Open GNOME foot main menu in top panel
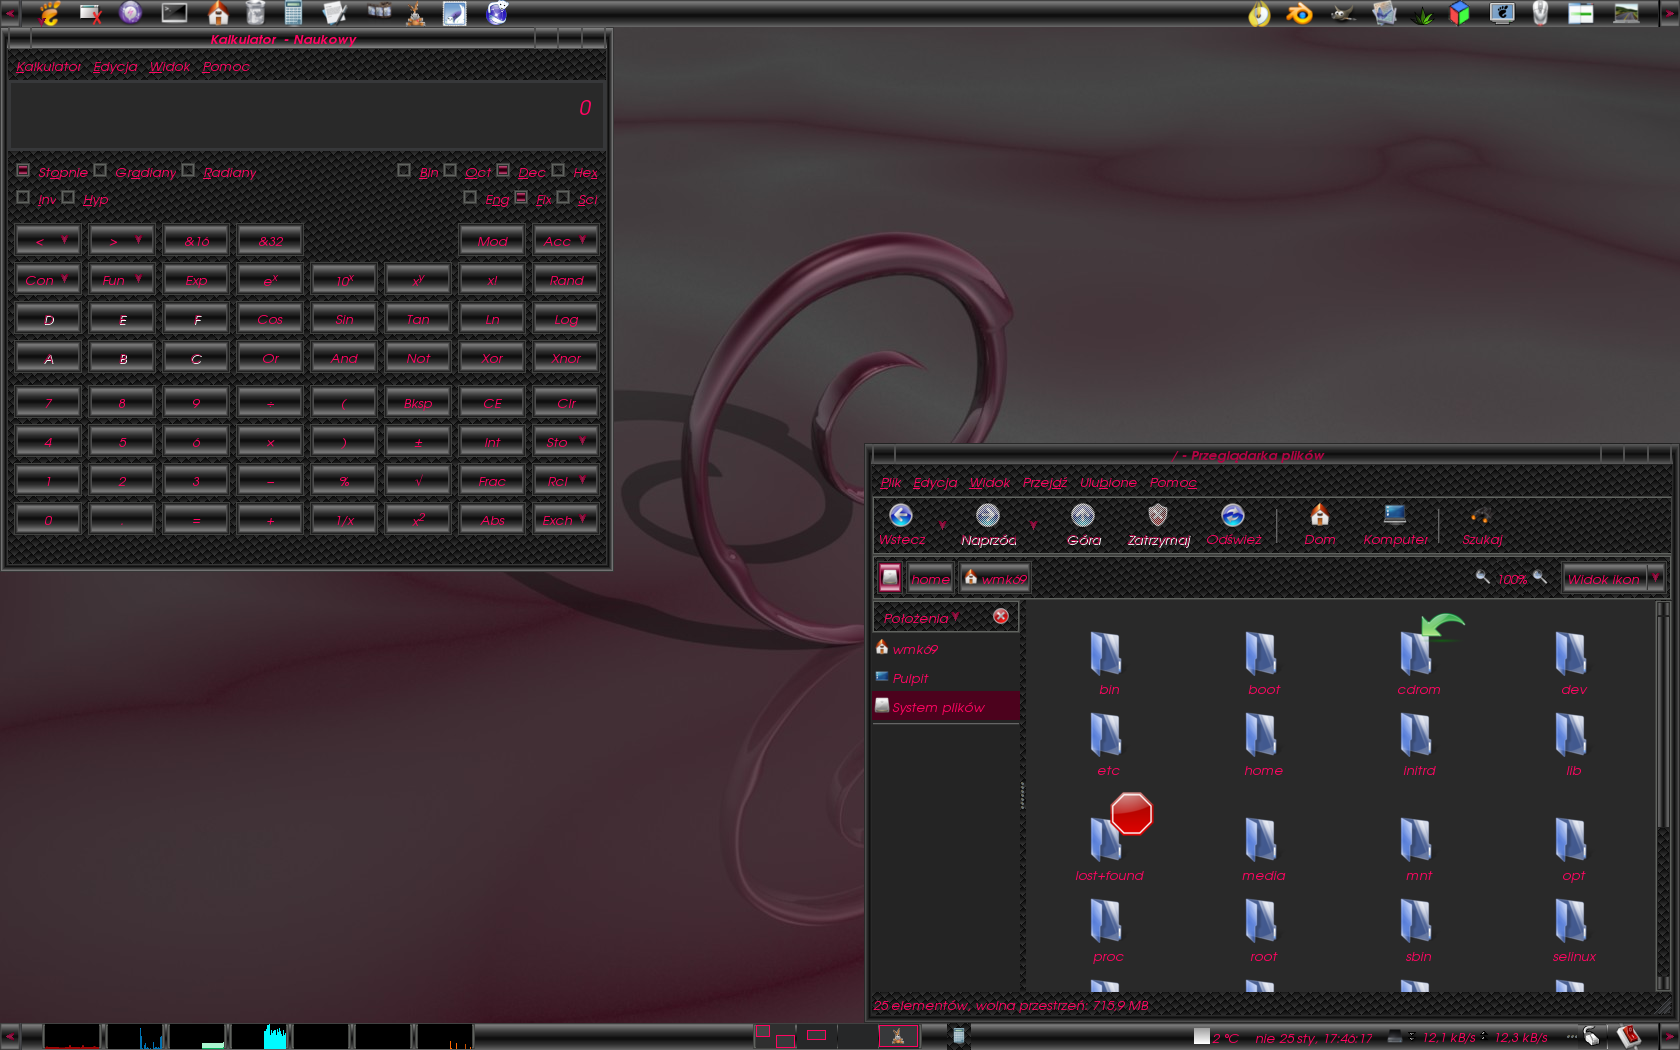1680x1050 pixels. click(x=49, y=13)
